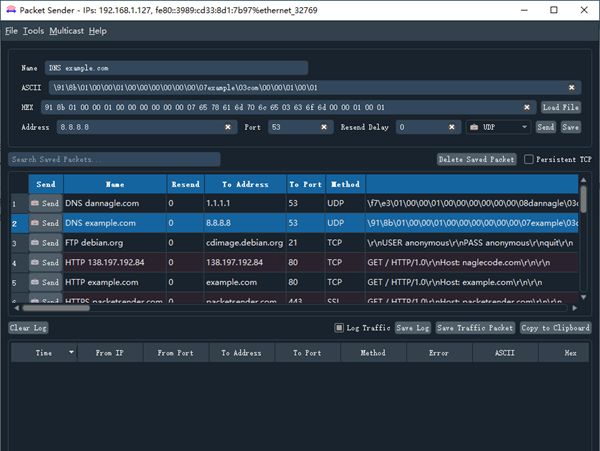Viewport: 600px width, 451px height.
Task: Click the scroll down arrow of the packets table
Action: tap(583, 297)
